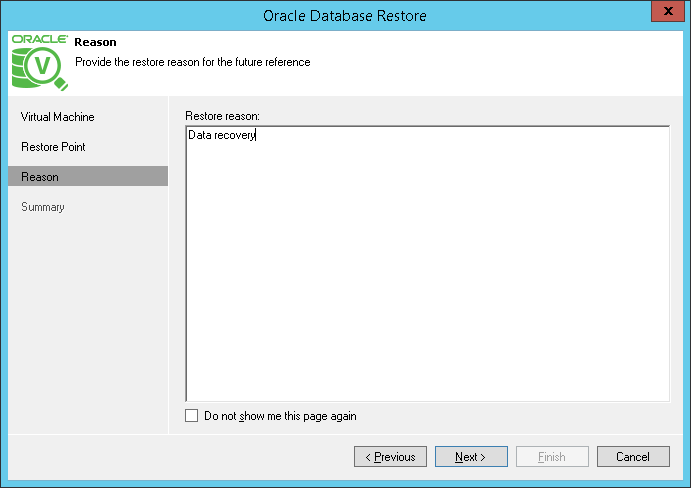Go to the Restore Point step
This screenshot has height=488, width=691.
coord(53,147)
